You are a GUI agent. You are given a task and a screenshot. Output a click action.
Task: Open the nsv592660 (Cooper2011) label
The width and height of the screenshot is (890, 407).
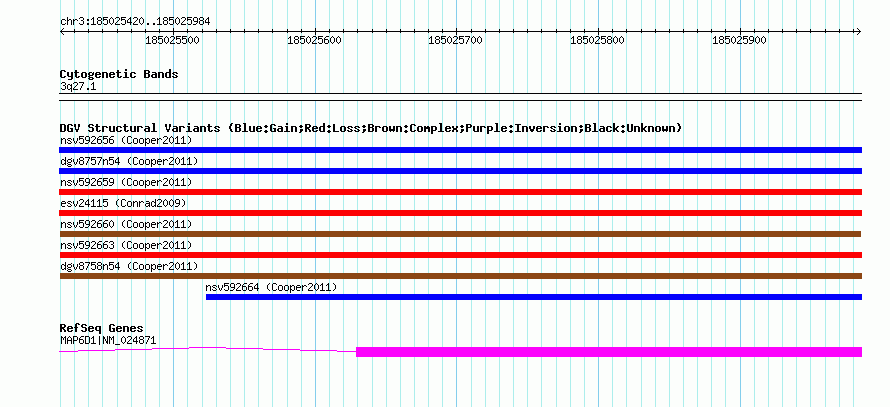click(x=126, y=224)
